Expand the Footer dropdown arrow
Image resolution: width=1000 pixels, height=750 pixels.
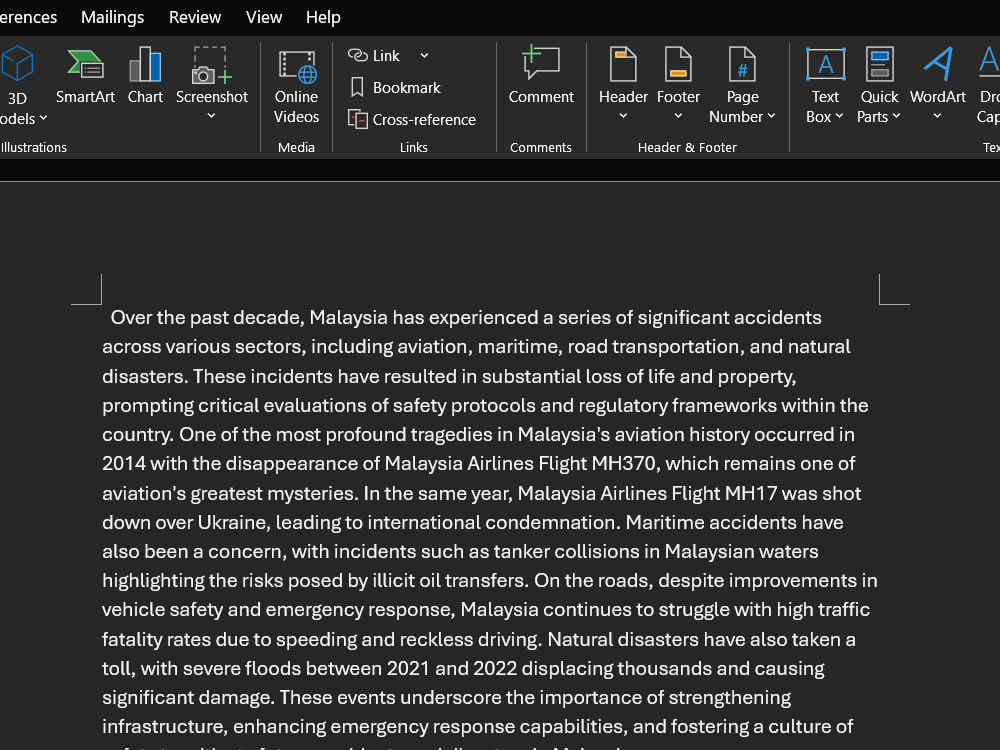tap(678, 116)
